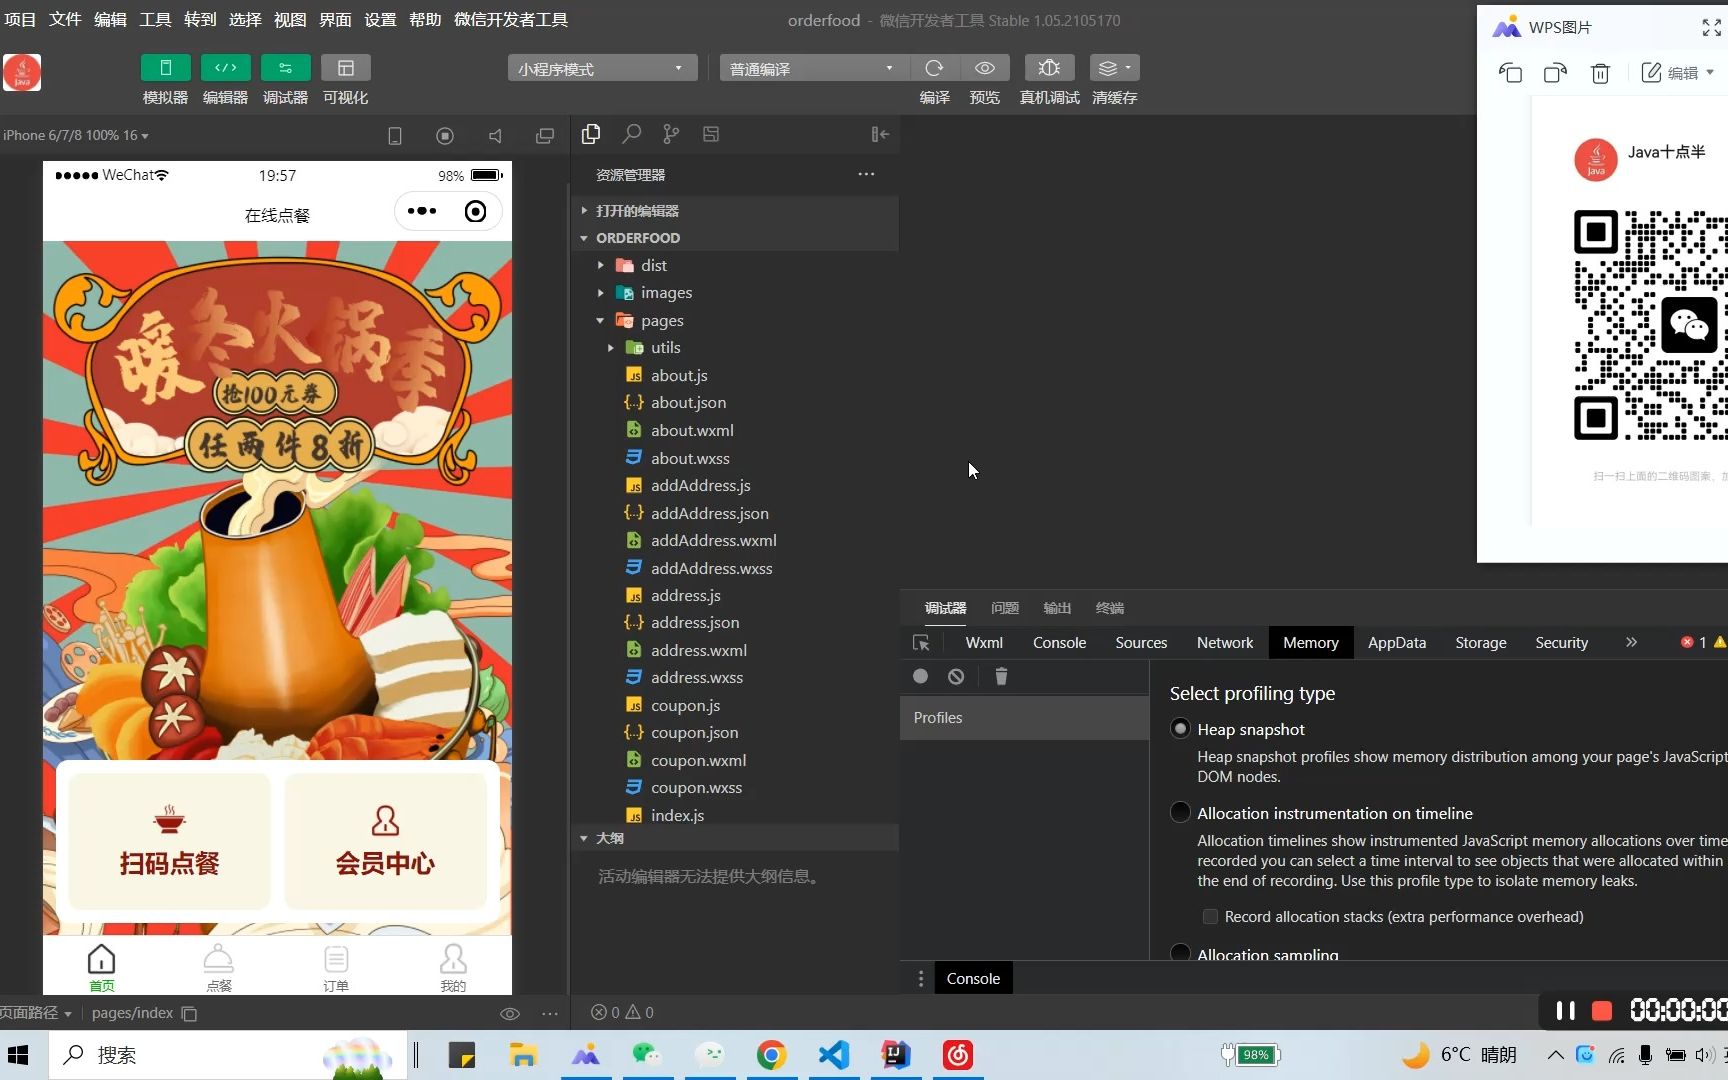
Task: Click the compile (编译) refresh icon
Action: click(x=934, y=68)
